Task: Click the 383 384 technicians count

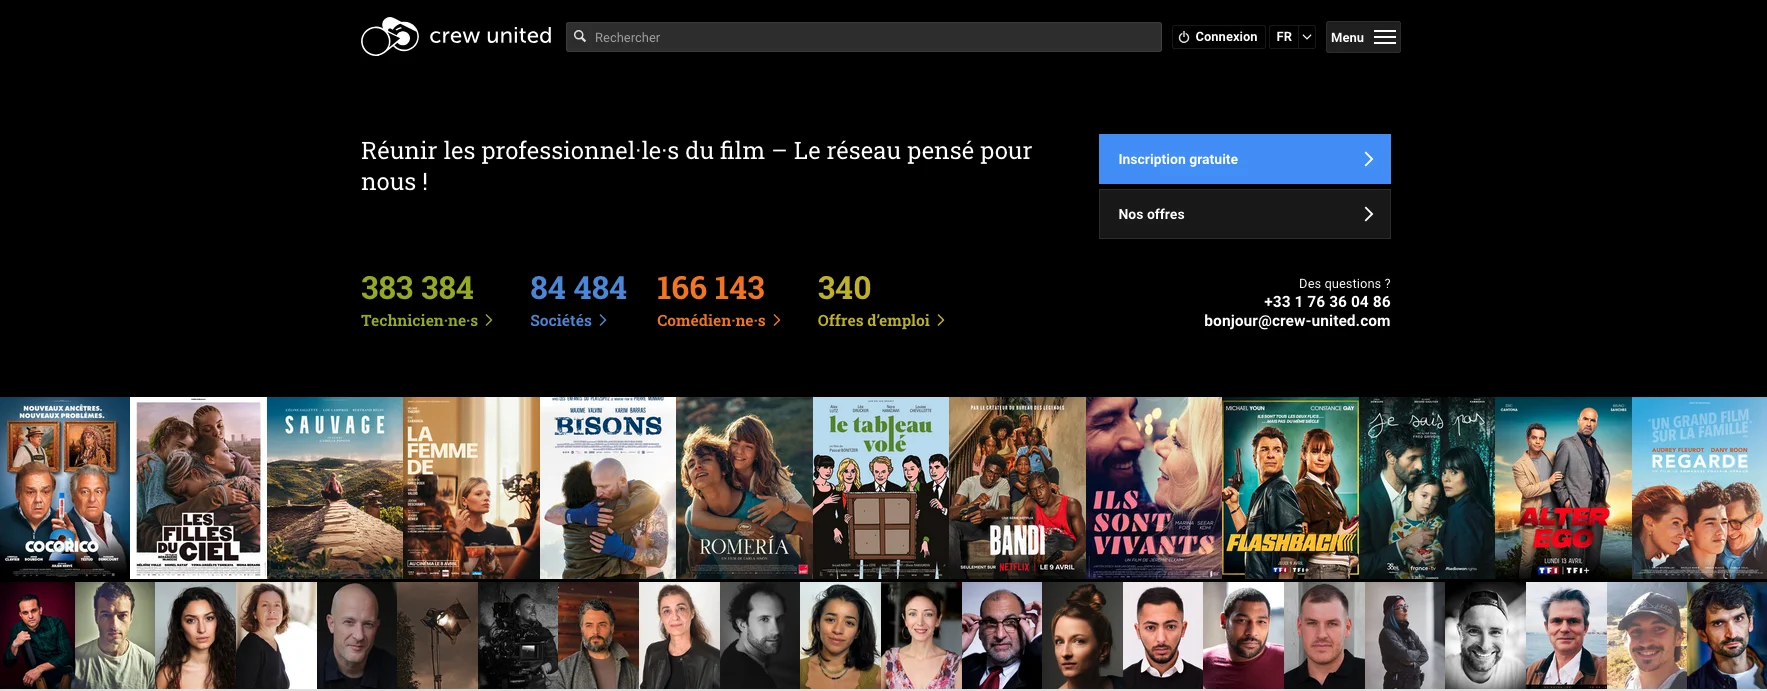Action: 417,288
